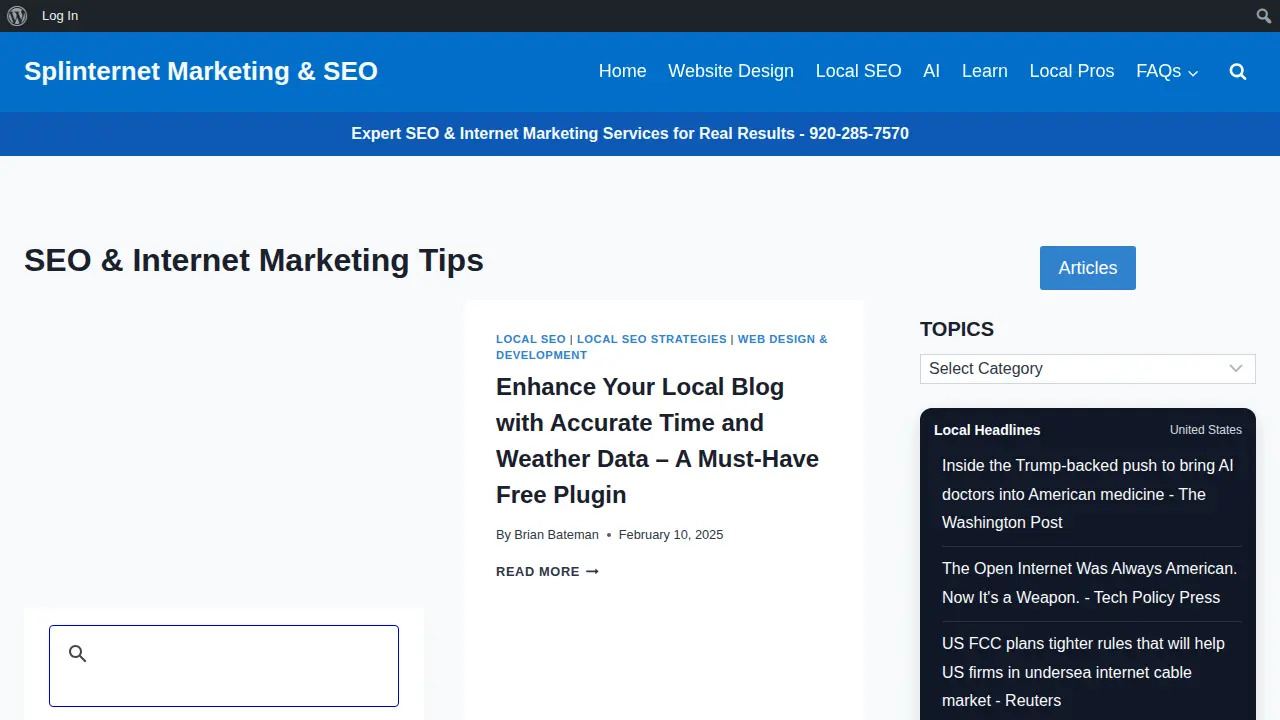
Task: Focus the search input field
Action: [x=224, y=666]
